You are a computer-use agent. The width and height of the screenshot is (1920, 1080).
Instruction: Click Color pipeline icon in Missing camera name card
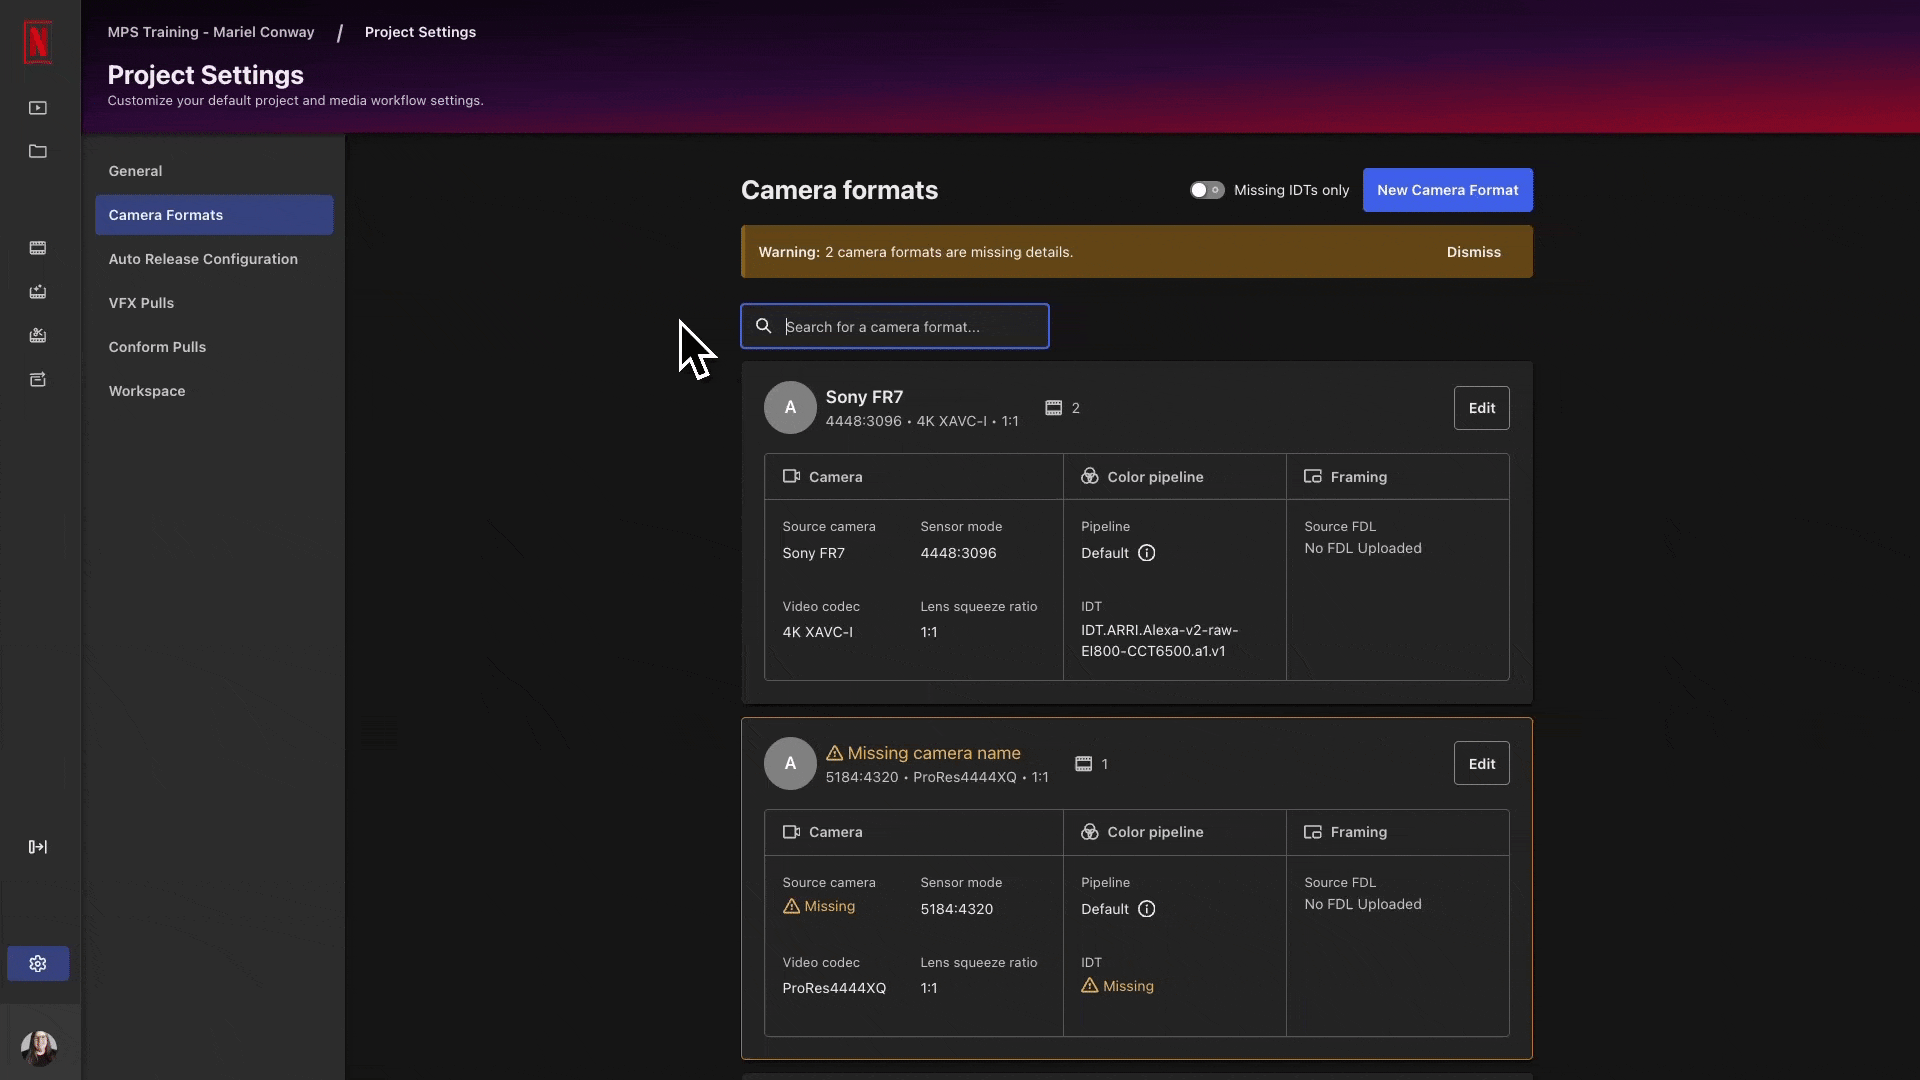(1090, 832)
